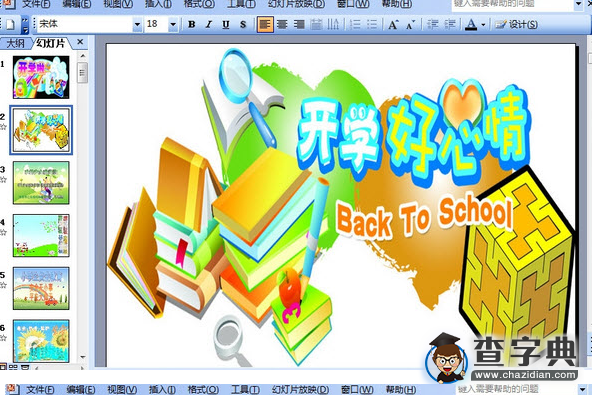Apply the font color A swatch
592x395 pixels.
coord(470,25)
